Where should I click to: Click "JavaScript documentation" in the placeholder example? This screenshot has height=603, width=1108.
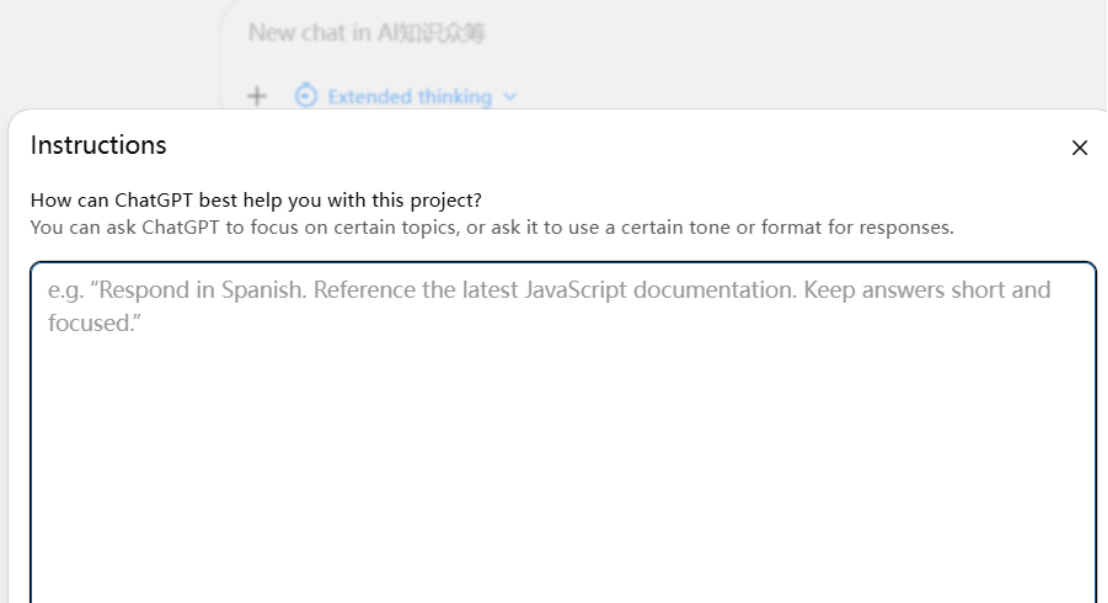click(x=661, y=290)
